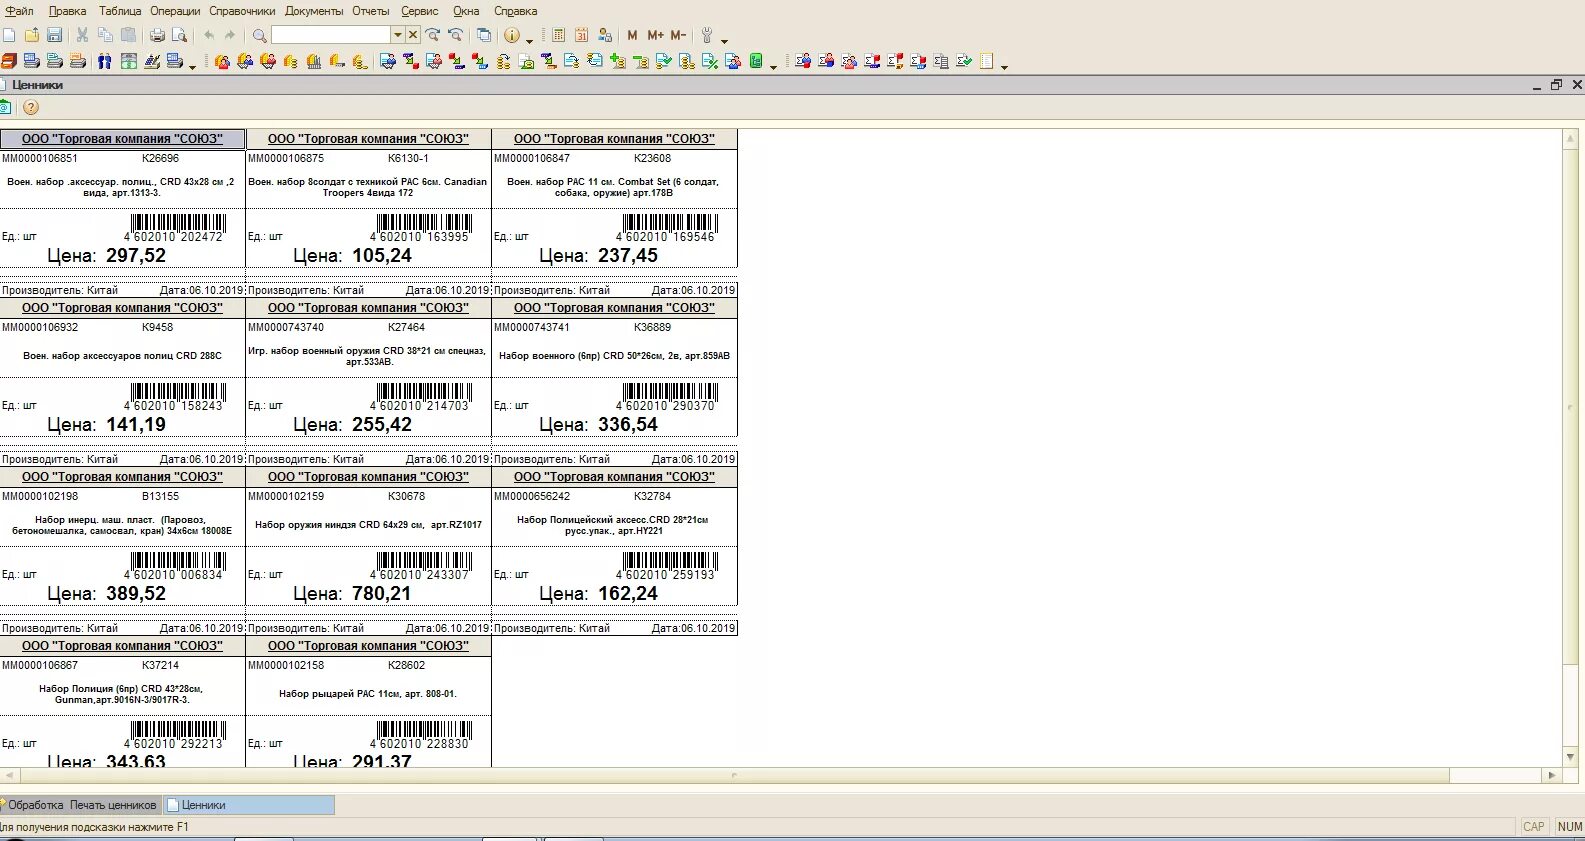1585x841 pixels.
Task: Click the magnifier Search icon
Action: point(260,35)
